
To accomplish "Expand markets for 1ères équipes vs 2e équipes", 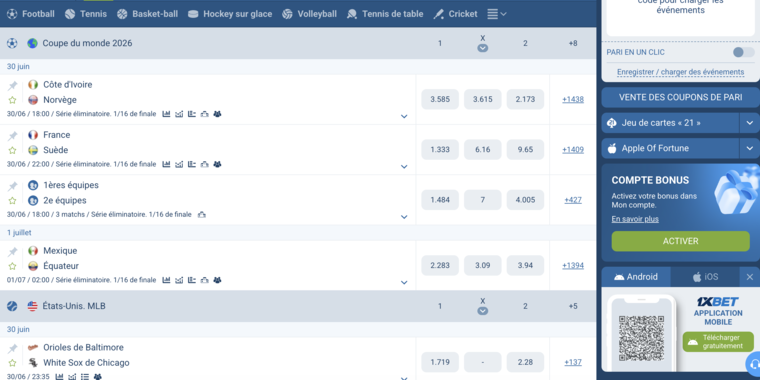I will [x=404, y=217].
